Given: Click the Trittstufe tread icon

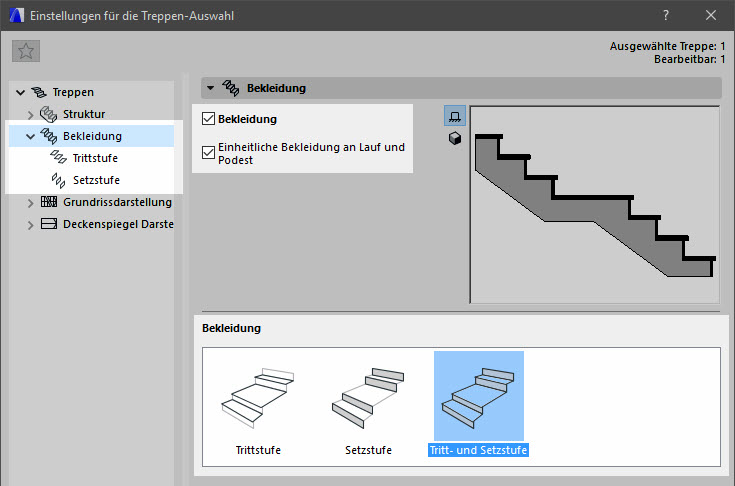Looking at the screenshot, I should (x=59, y=157).
